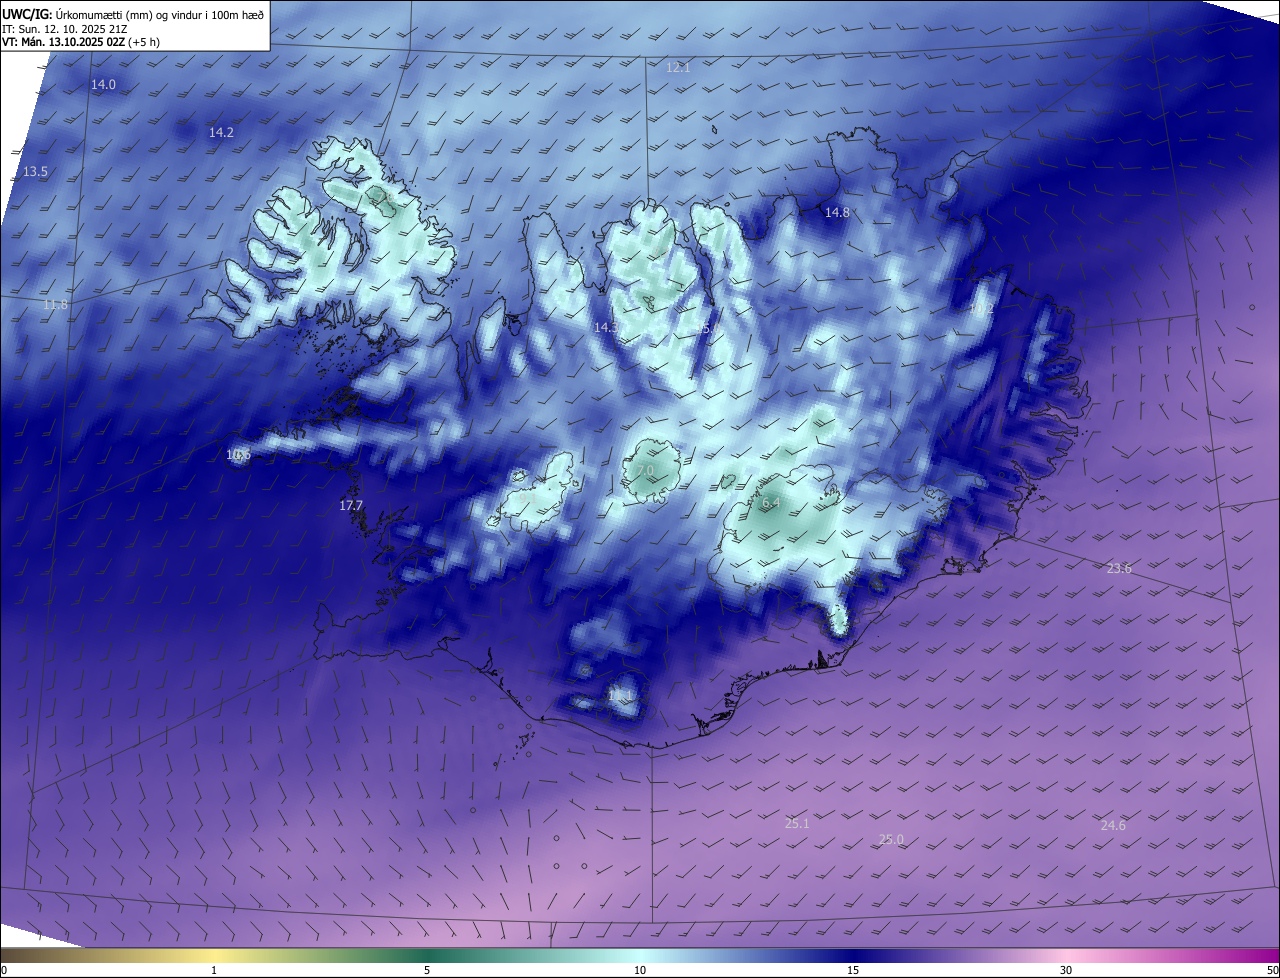1280x978 pixels.
Task: Select the map value 11.8
Action: point(56,304)
